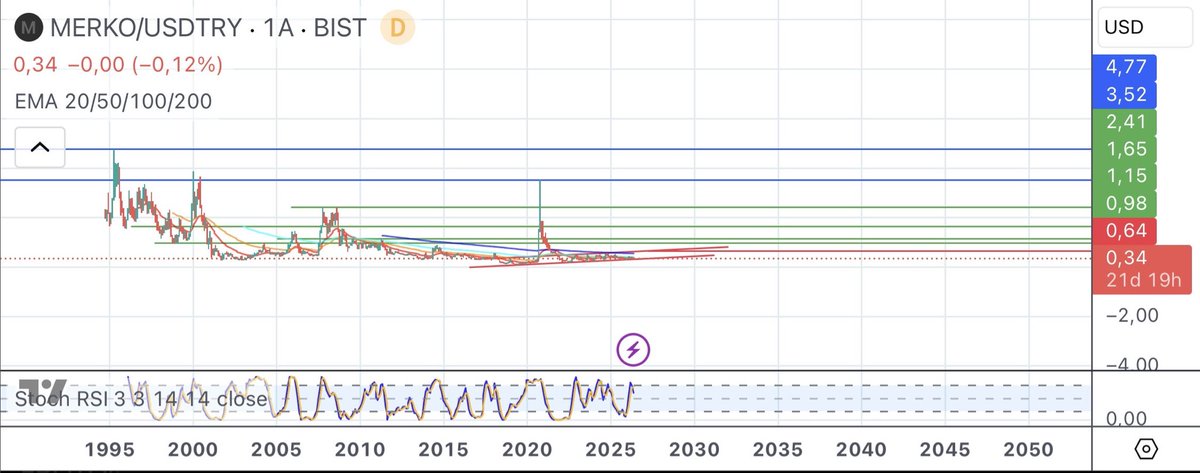
Task: Select the EMA 20/50/100/200 indicator legend
Action: point(113,101)
